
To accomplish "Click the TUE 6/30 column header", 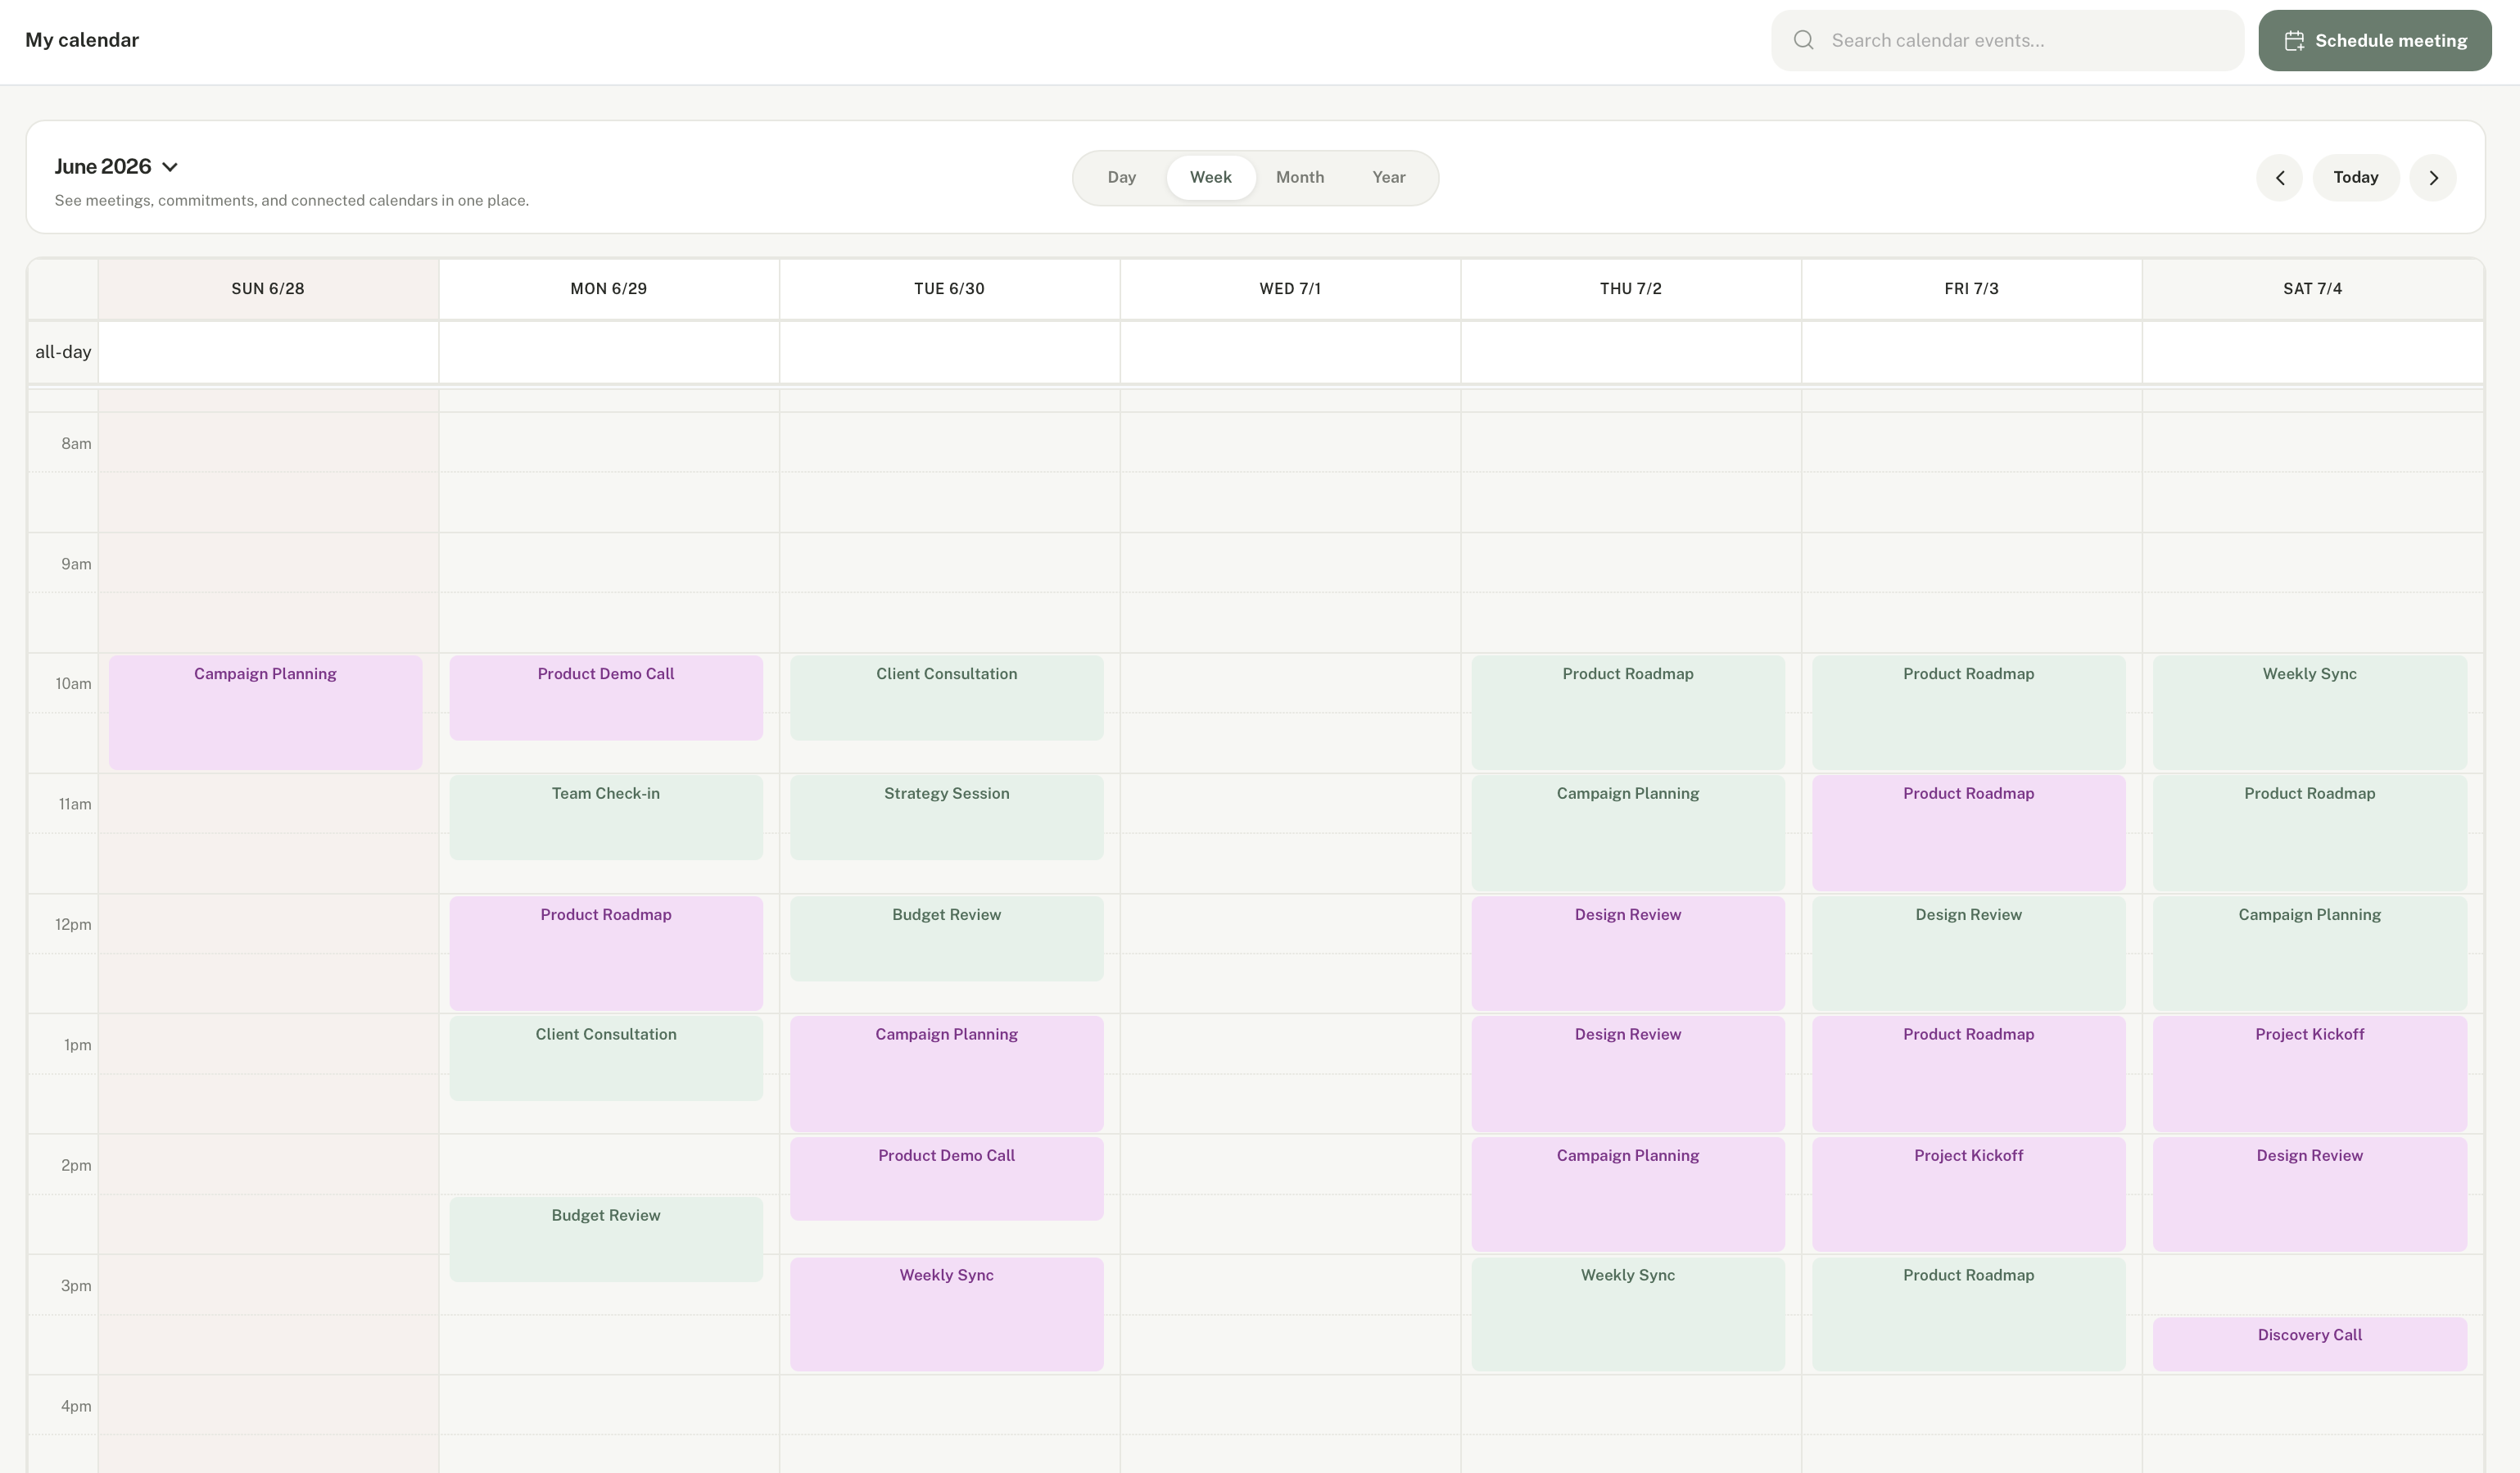I will (x=949, y=289).
